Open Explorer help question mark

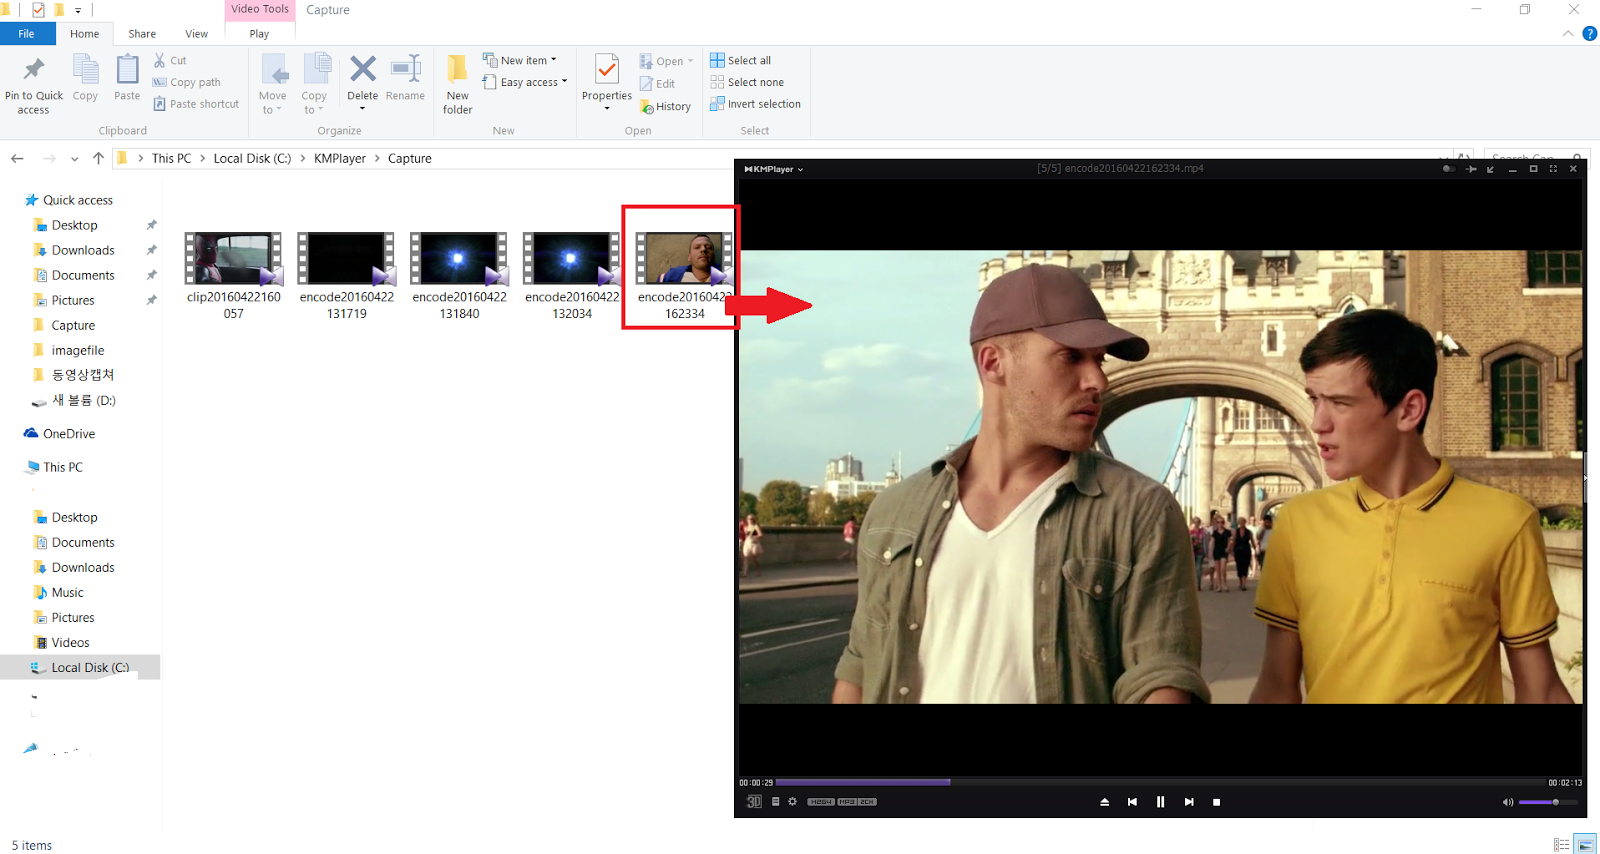1589,34
